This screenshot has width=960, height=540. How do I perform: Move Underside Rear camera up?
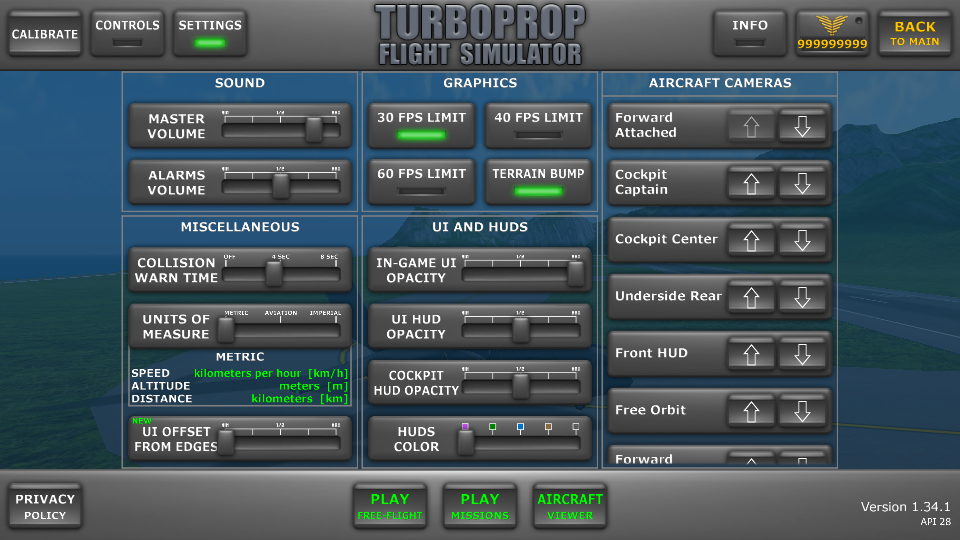click(751, 297)
